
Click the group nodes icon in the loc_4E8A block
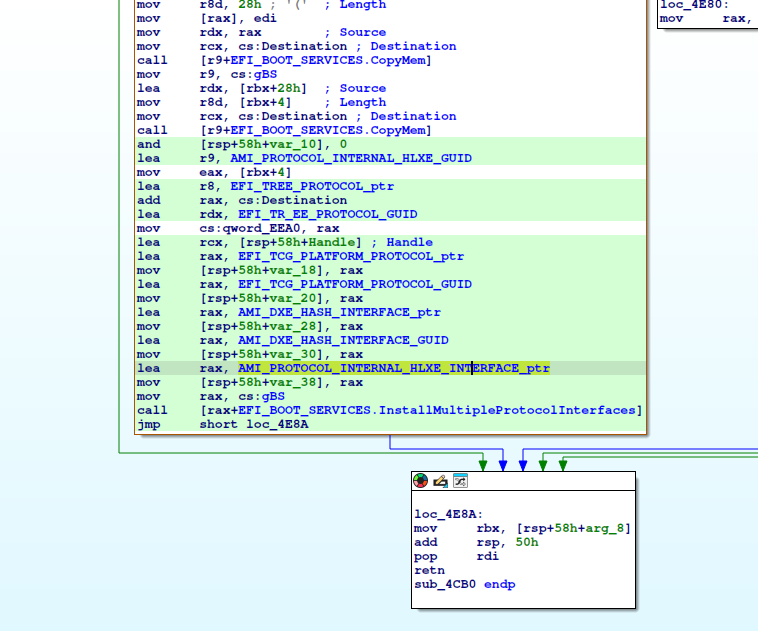point(460,481)
